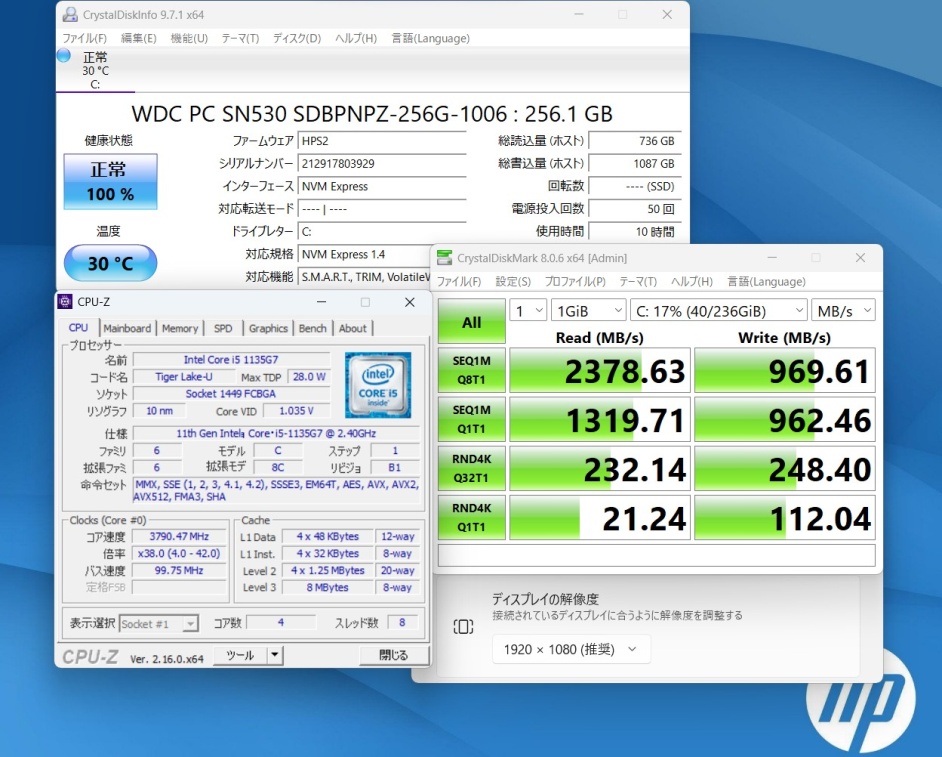Click the 2378.63 sequential read result
Viewport: 942px width, 757px height.
[x=600, y=370]
